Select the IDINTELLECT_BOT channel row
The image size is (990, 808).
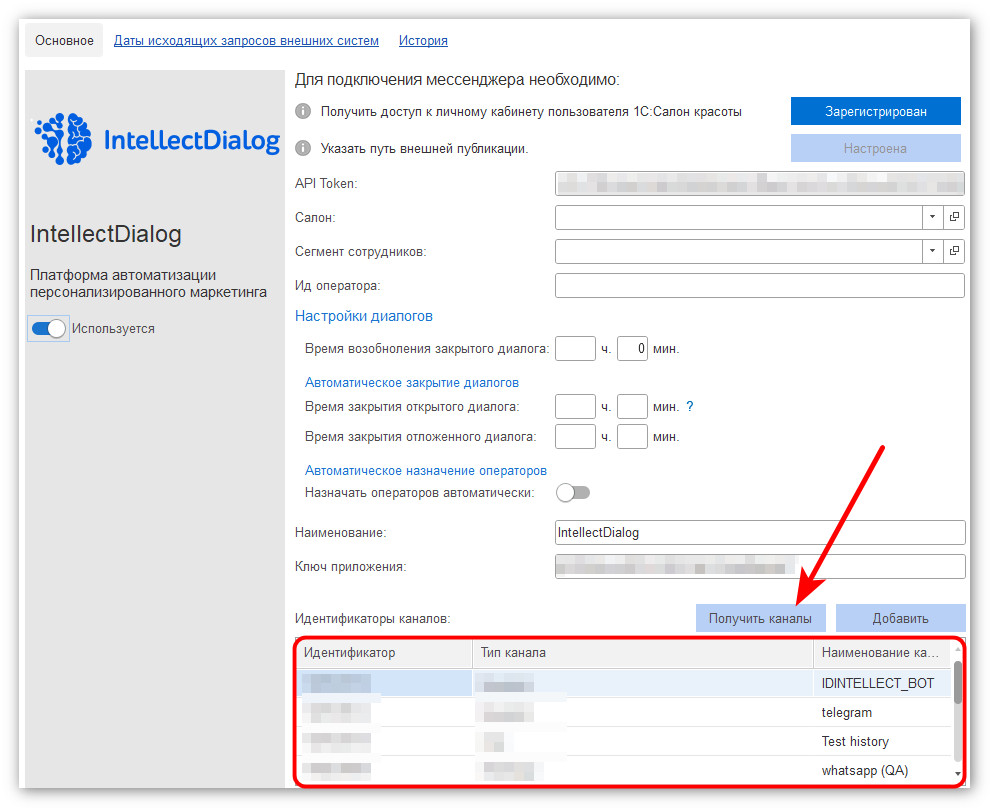[624, 683]
